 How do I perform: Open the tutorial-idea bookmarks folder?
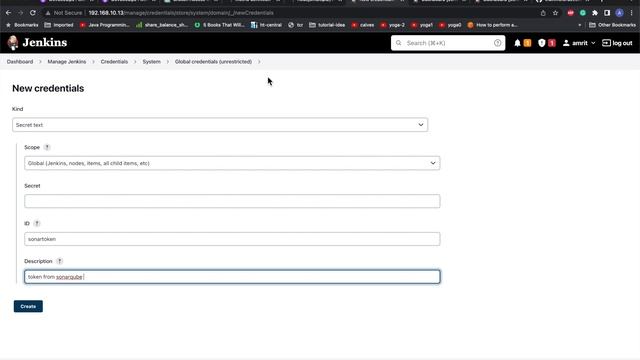point(327,25)
